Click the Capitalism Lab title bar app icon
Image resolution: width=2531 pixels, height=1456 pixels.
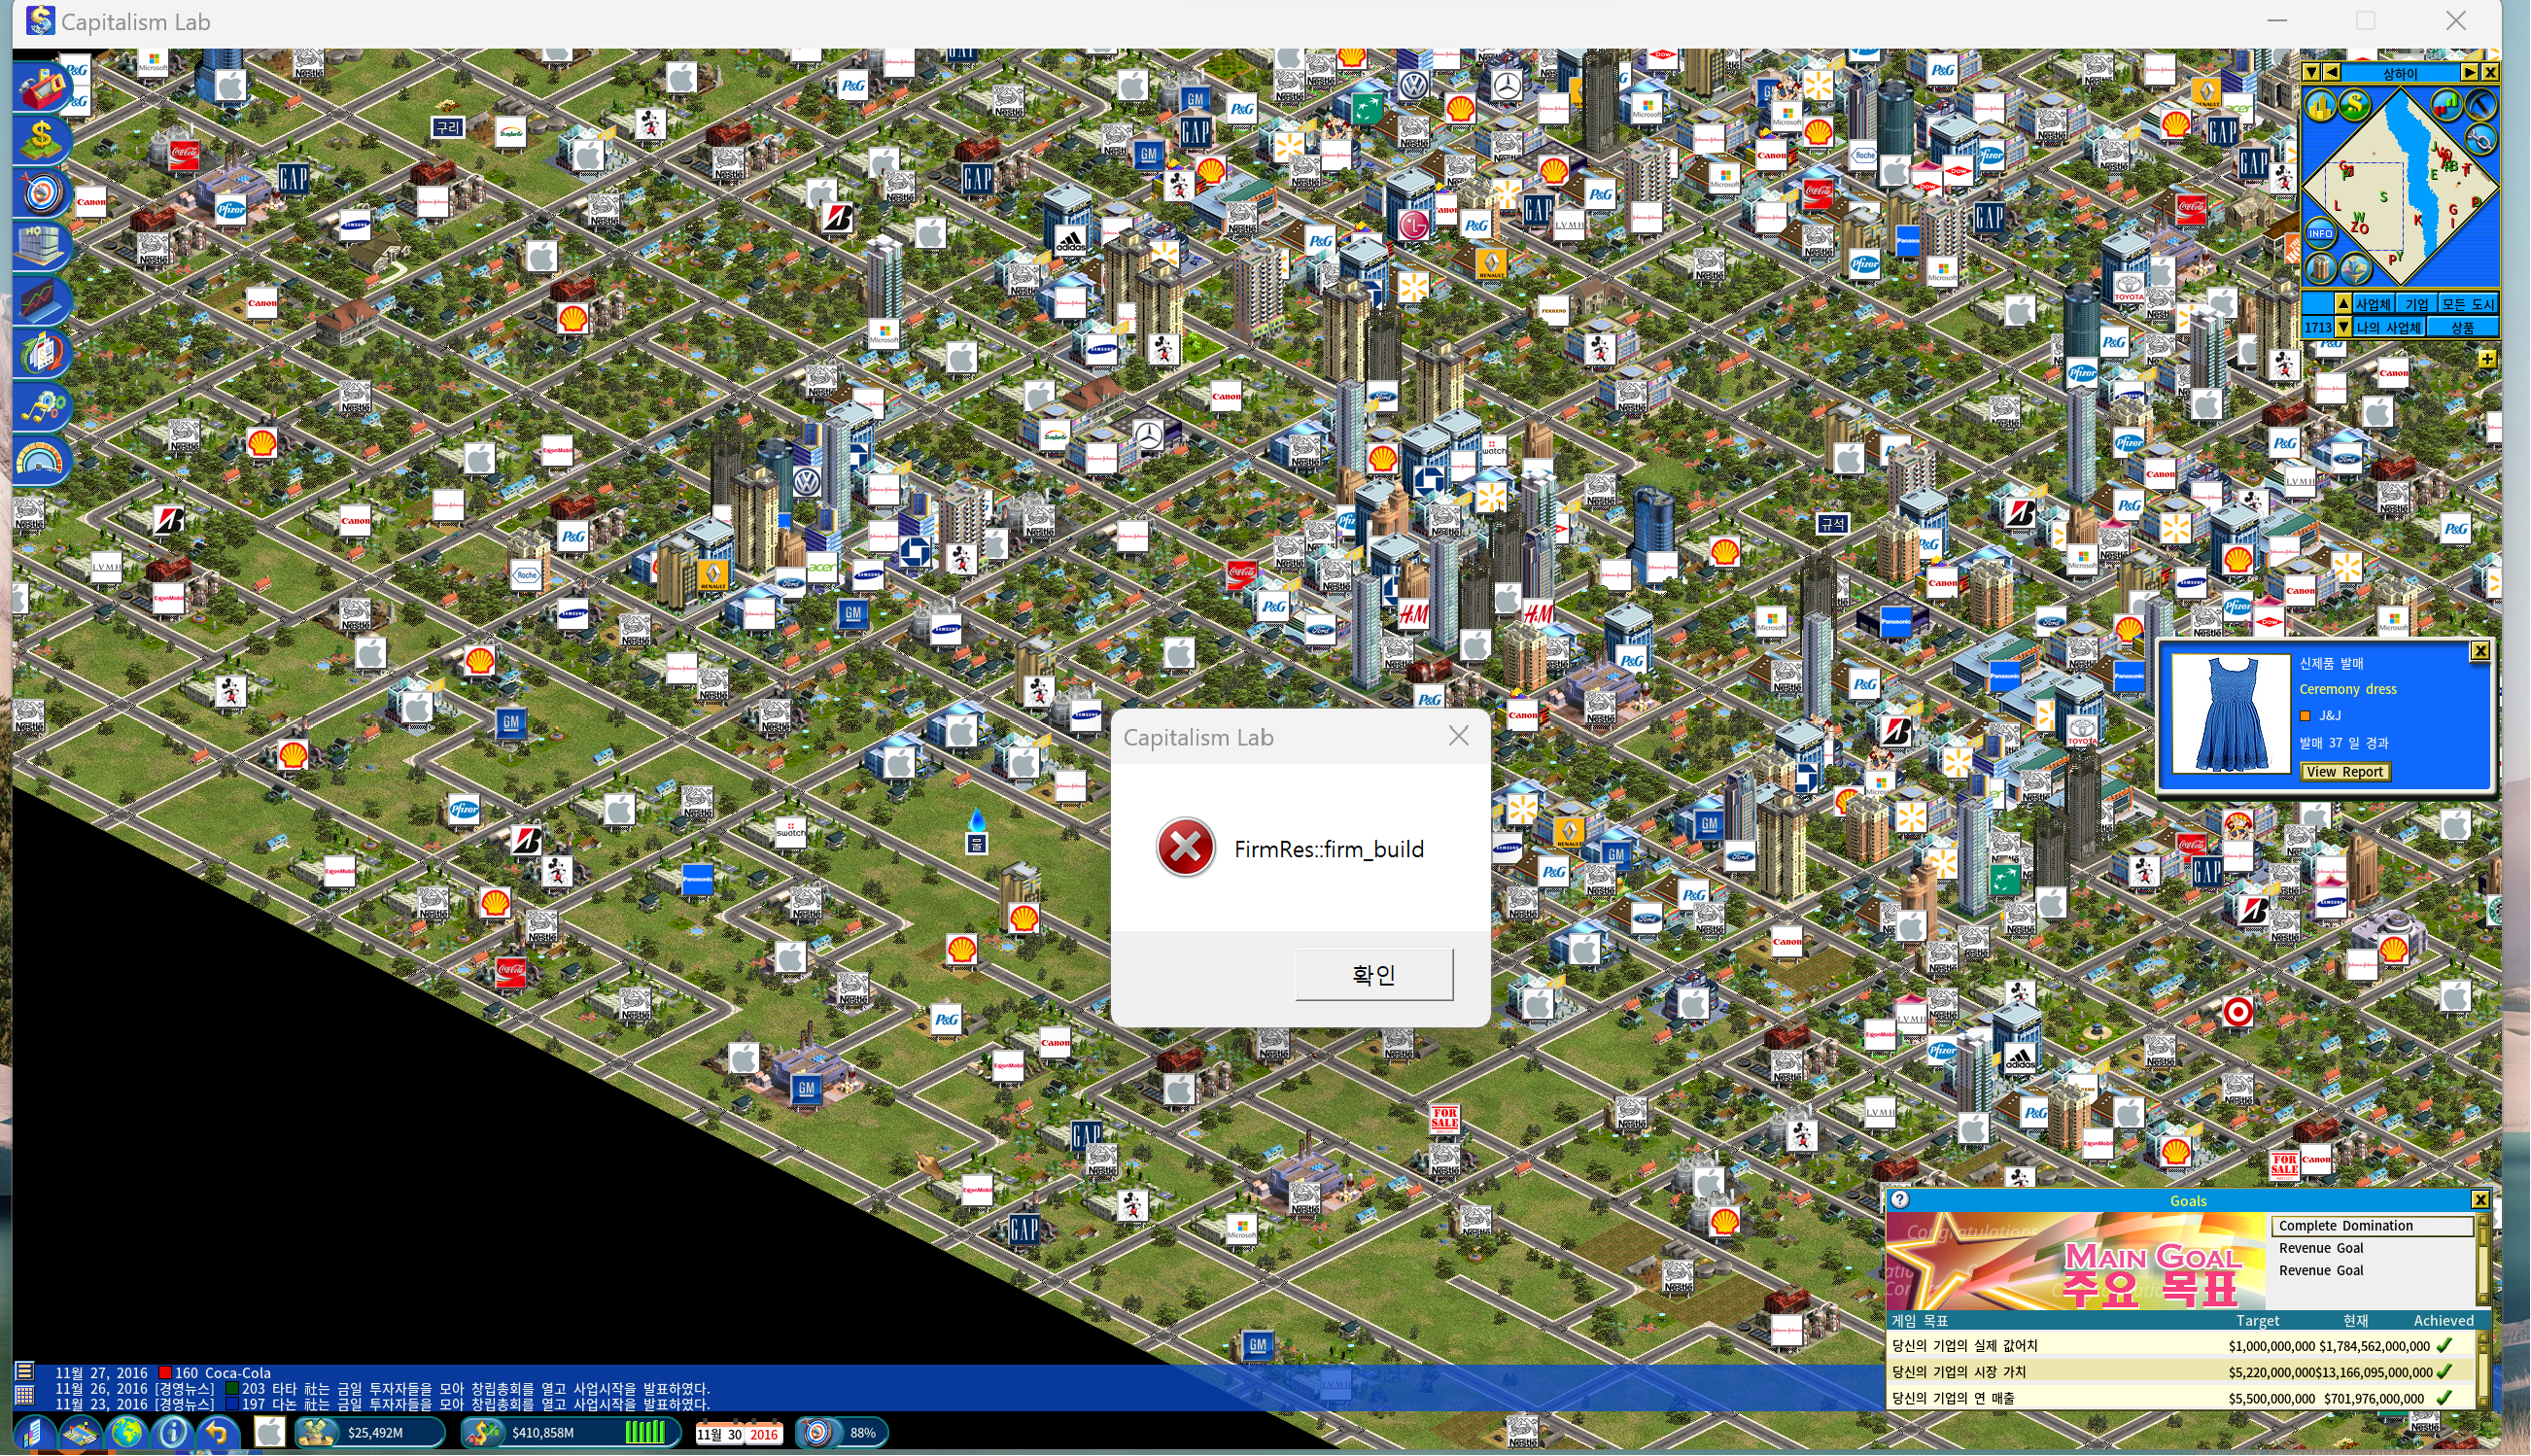(40, 20)
